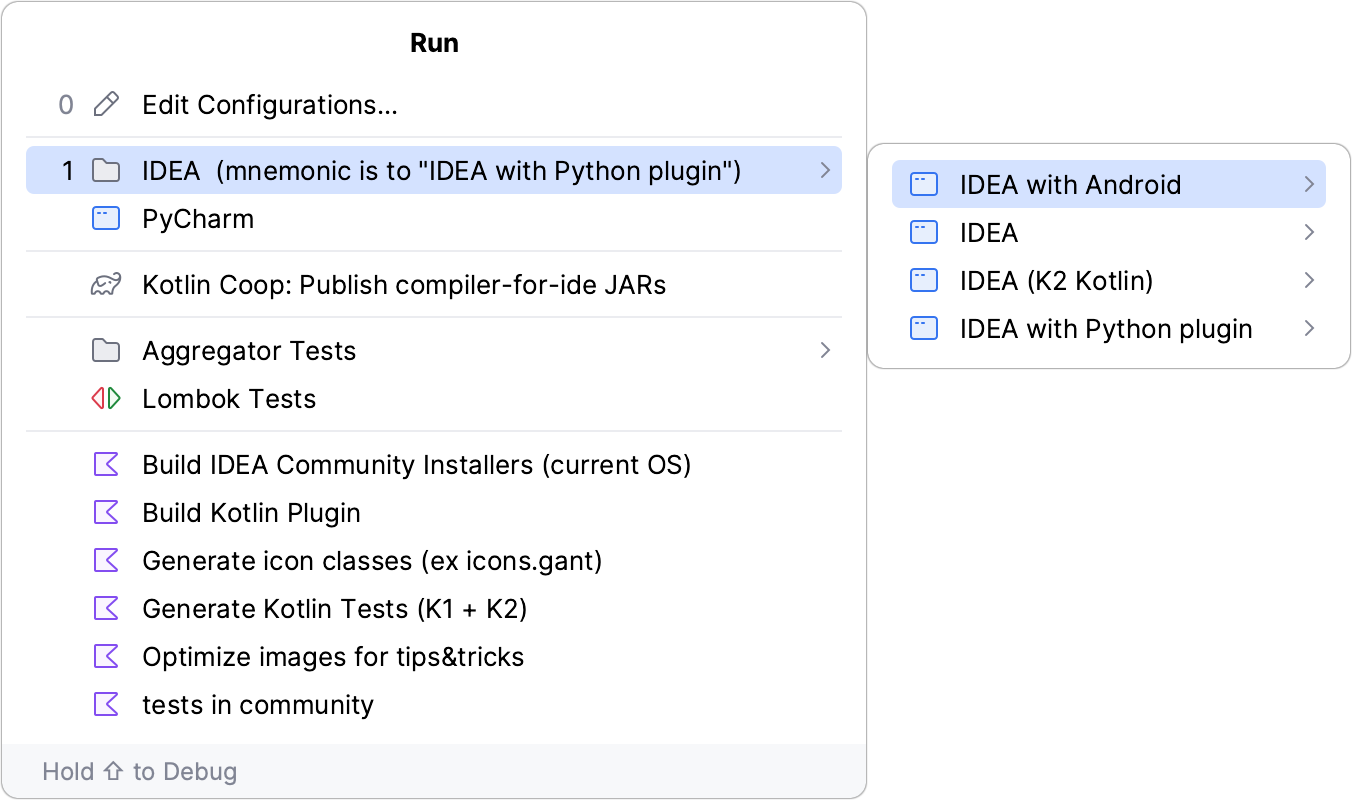Choose IDEA with Python plugin in the submenu

[x=1109, y=329]
